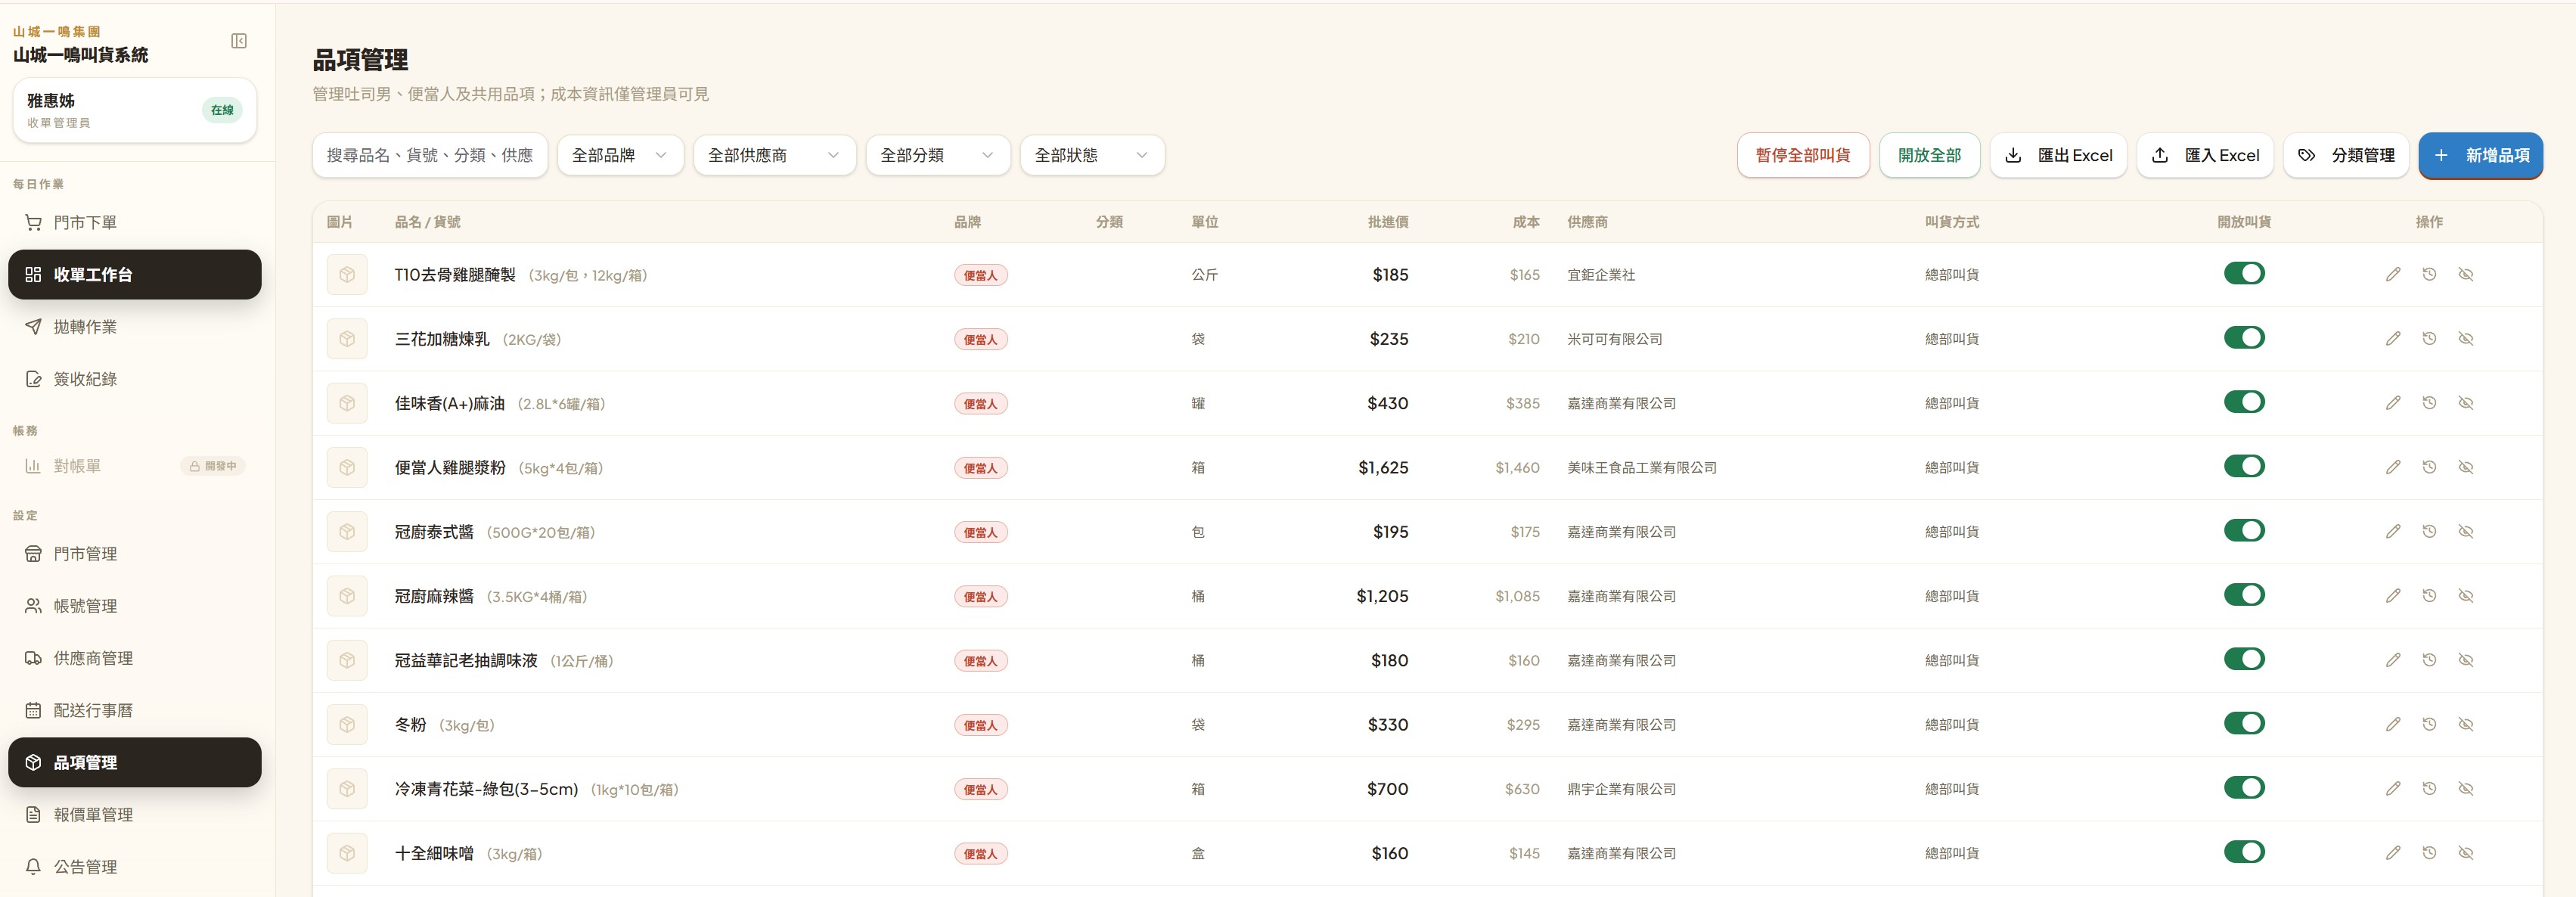
Task: Open the 雅惠姊 user card
Action: pos(135,110)
